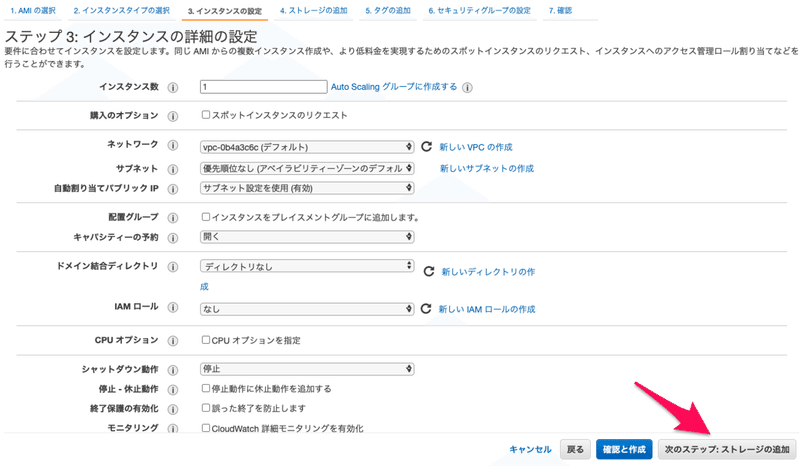Go to tab 4. ストレージの追加

point(313,10)
